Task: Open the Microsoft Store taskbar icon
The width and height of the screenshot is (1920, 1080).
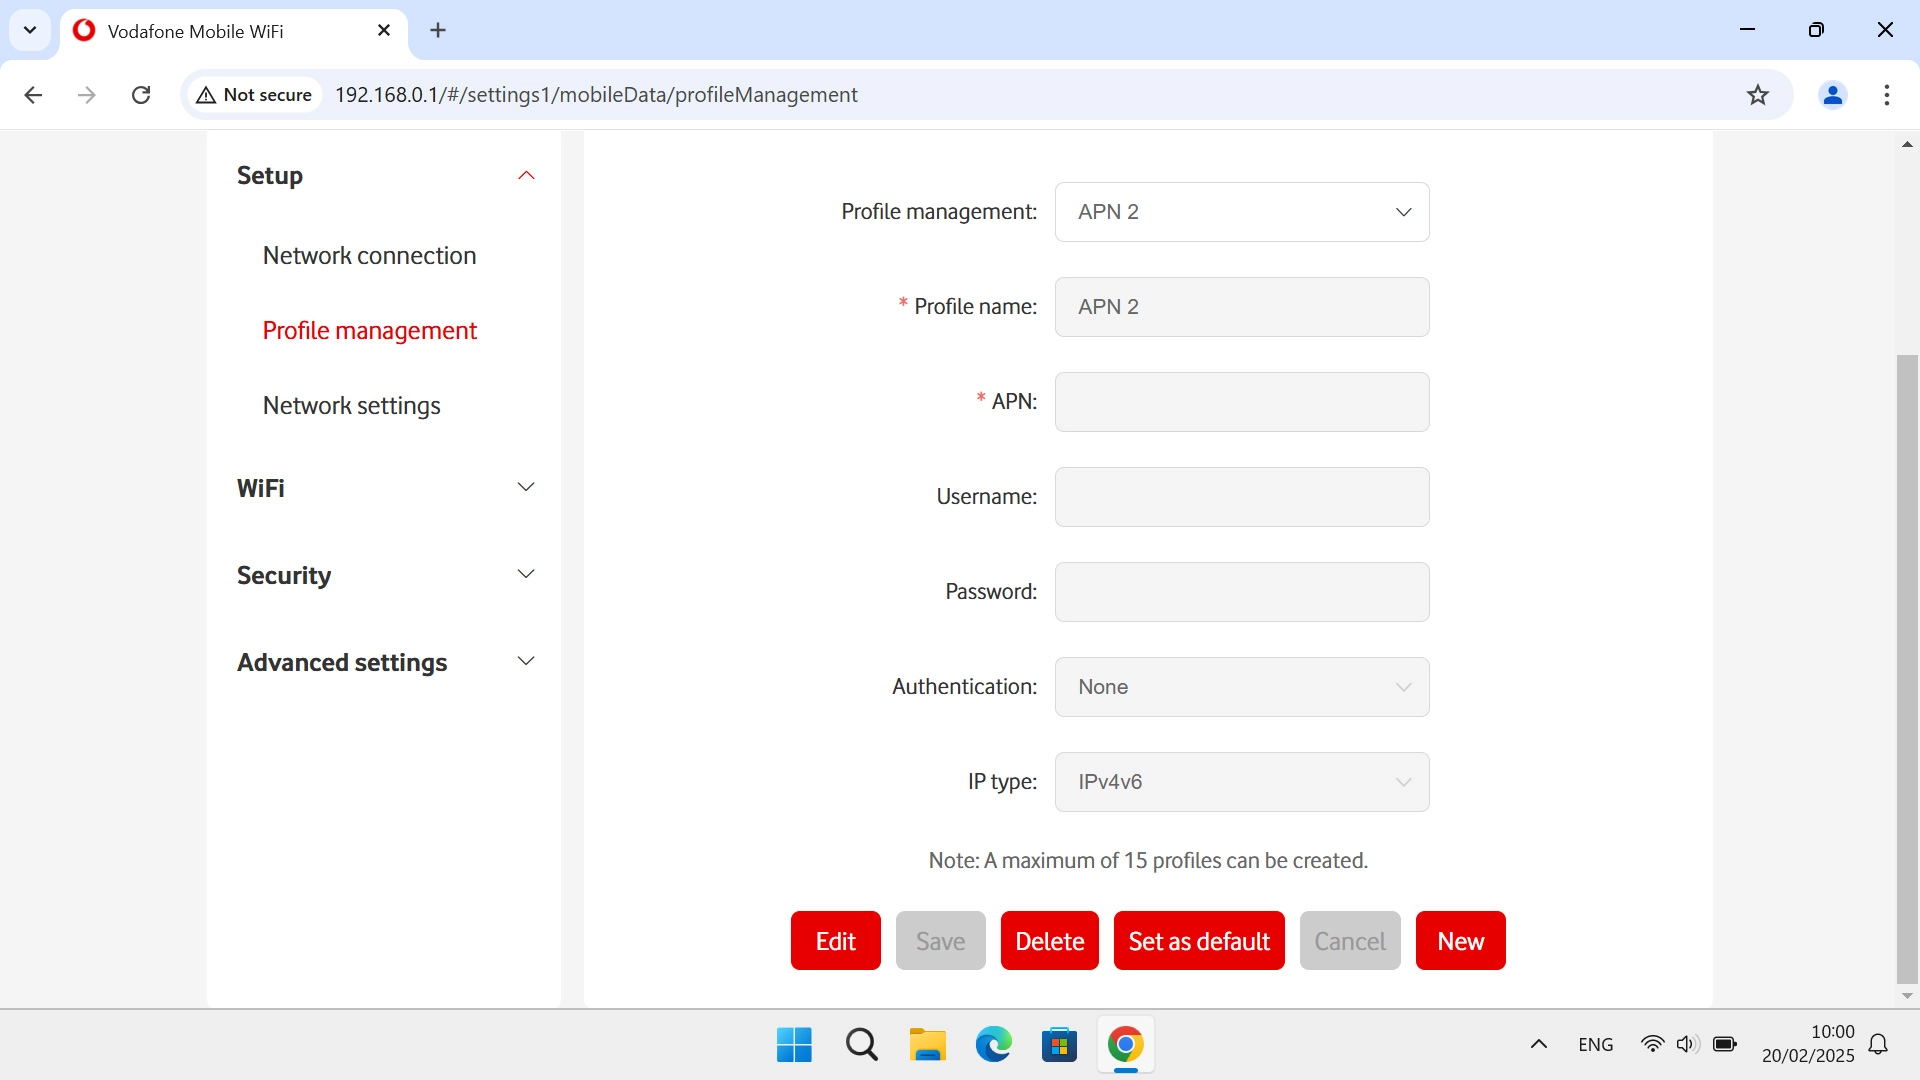Action: coord(1059,1045)
